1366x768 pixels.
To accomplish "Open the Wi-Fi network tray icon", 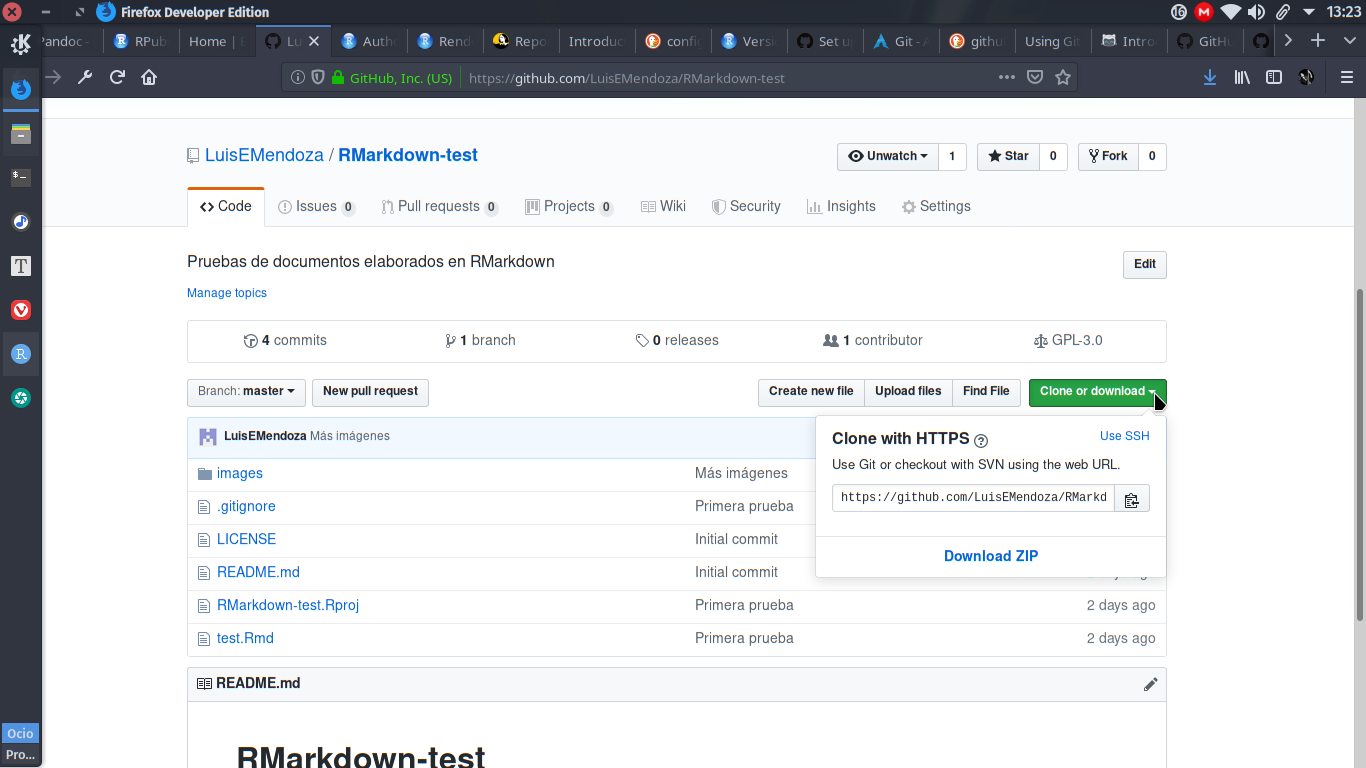I will (1230, 12).
